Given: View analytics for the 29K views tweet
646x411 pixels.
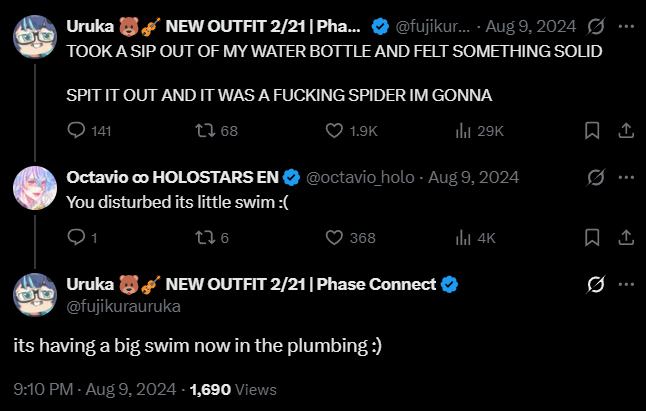Looking at the screenshot, I should pos(463,131).
